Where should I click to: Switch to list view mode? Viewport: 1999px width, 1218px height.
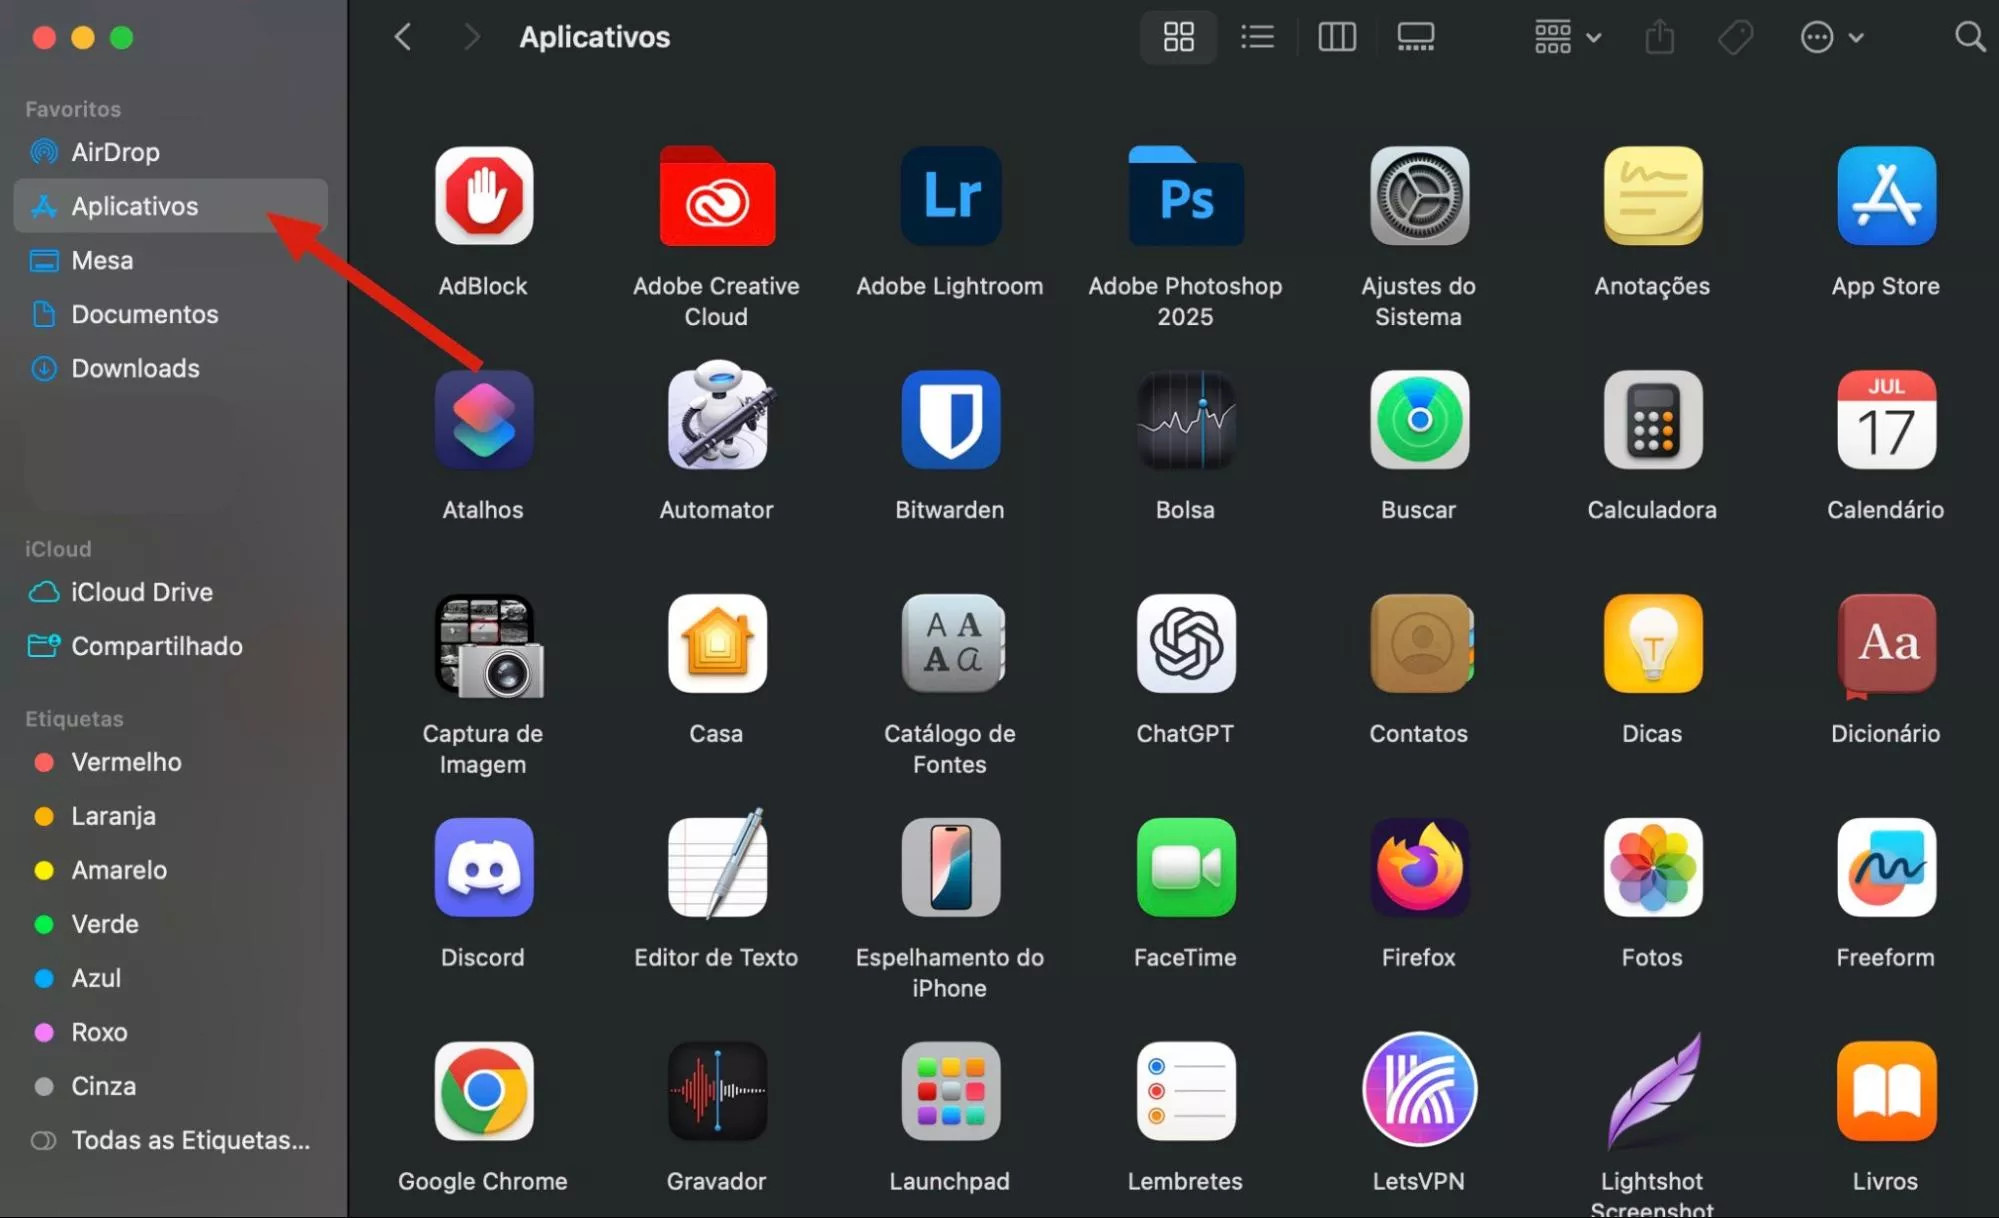1257,38
